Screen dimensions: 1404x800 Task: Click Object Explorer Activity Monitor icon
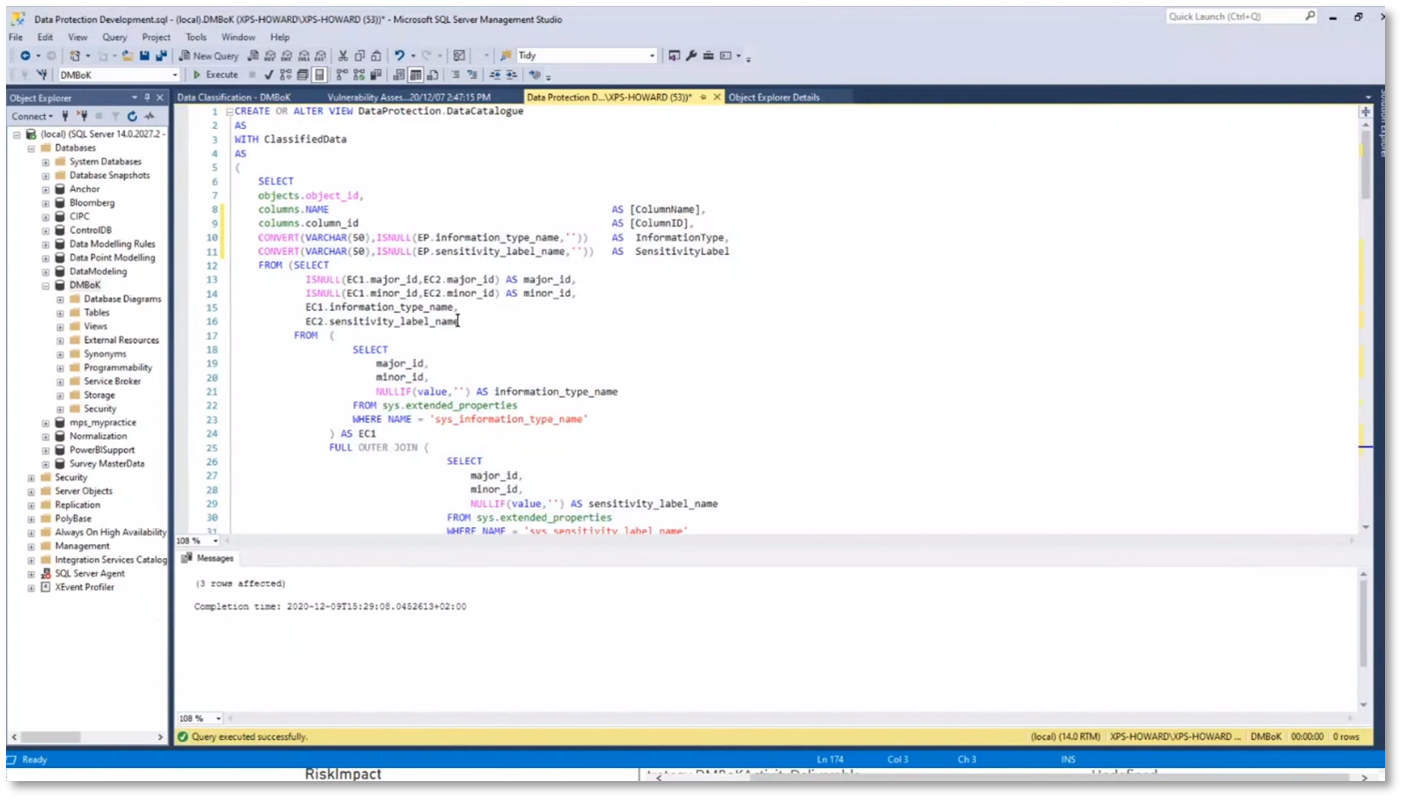pyautogui.click(x=149, y=116)
